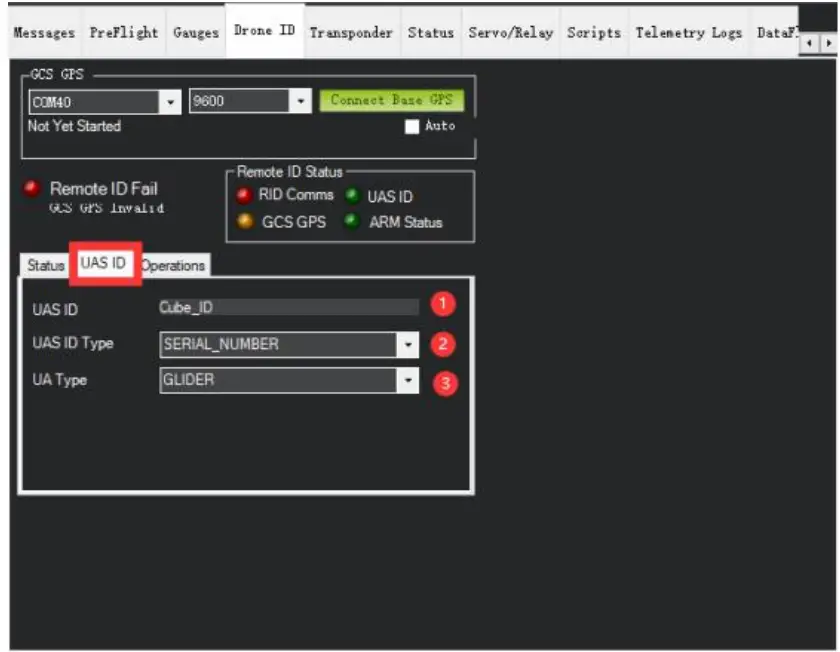
Task: Click the Not Yet Started status text
Action: tap(74, 126)
